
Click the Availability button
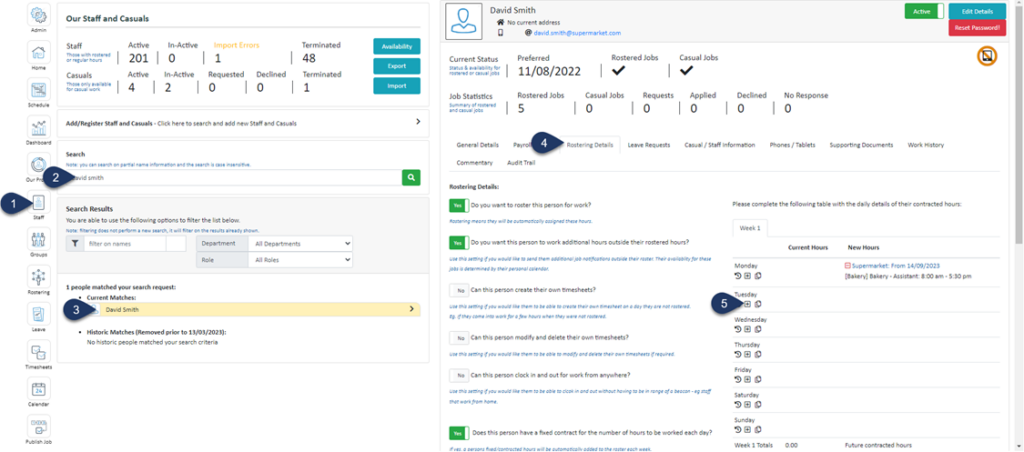pyautogui.click(x=396, y=46)
